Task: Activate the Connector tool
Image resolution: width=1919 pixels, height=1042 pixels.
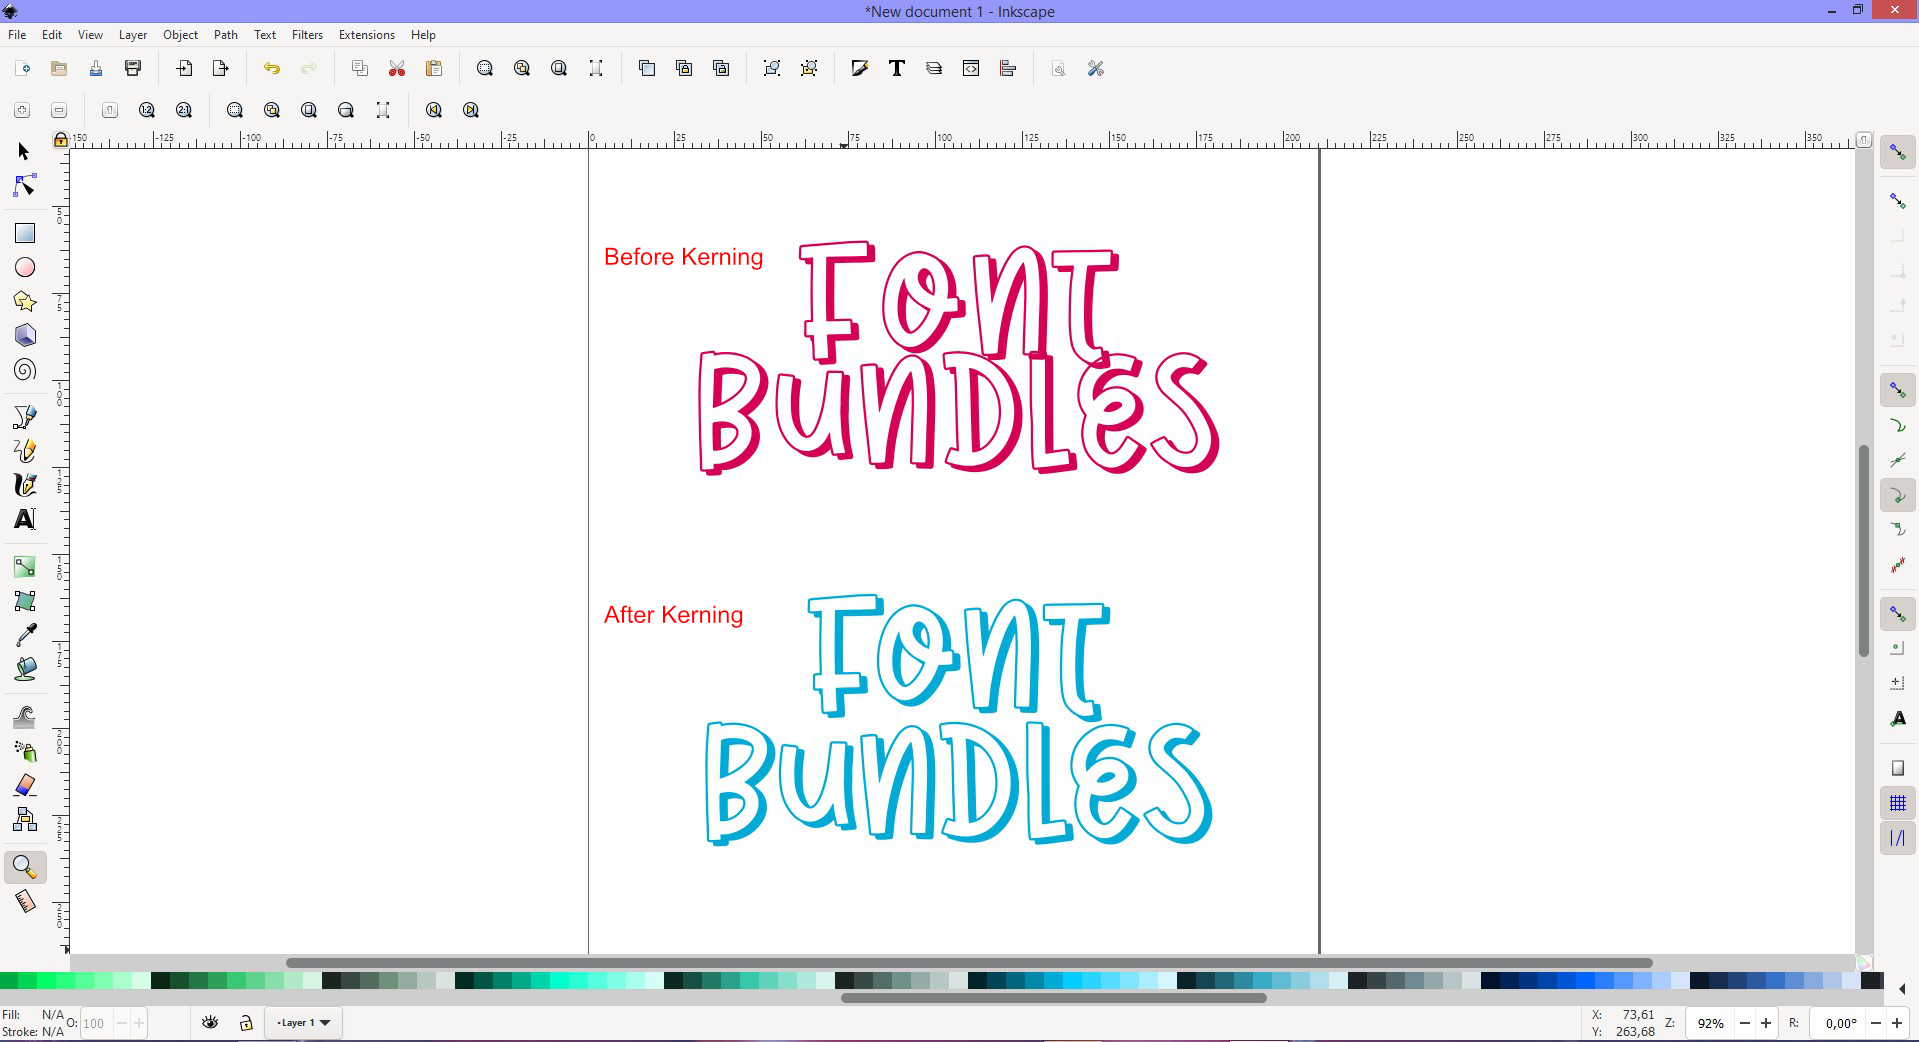Action: pyautogui.click(x=25, y=820)
